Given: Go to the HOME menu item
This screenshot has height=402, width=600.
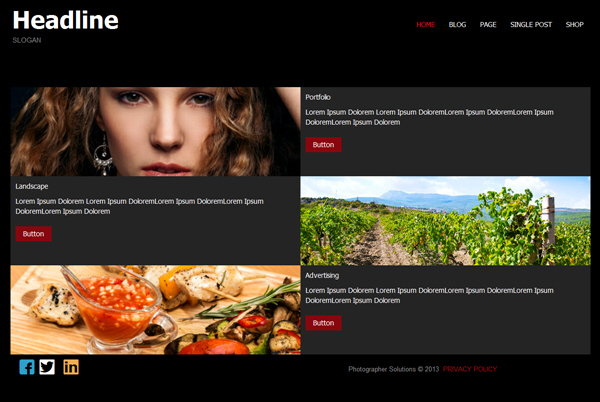Looking at the screenshot, I should pos(426,24).
